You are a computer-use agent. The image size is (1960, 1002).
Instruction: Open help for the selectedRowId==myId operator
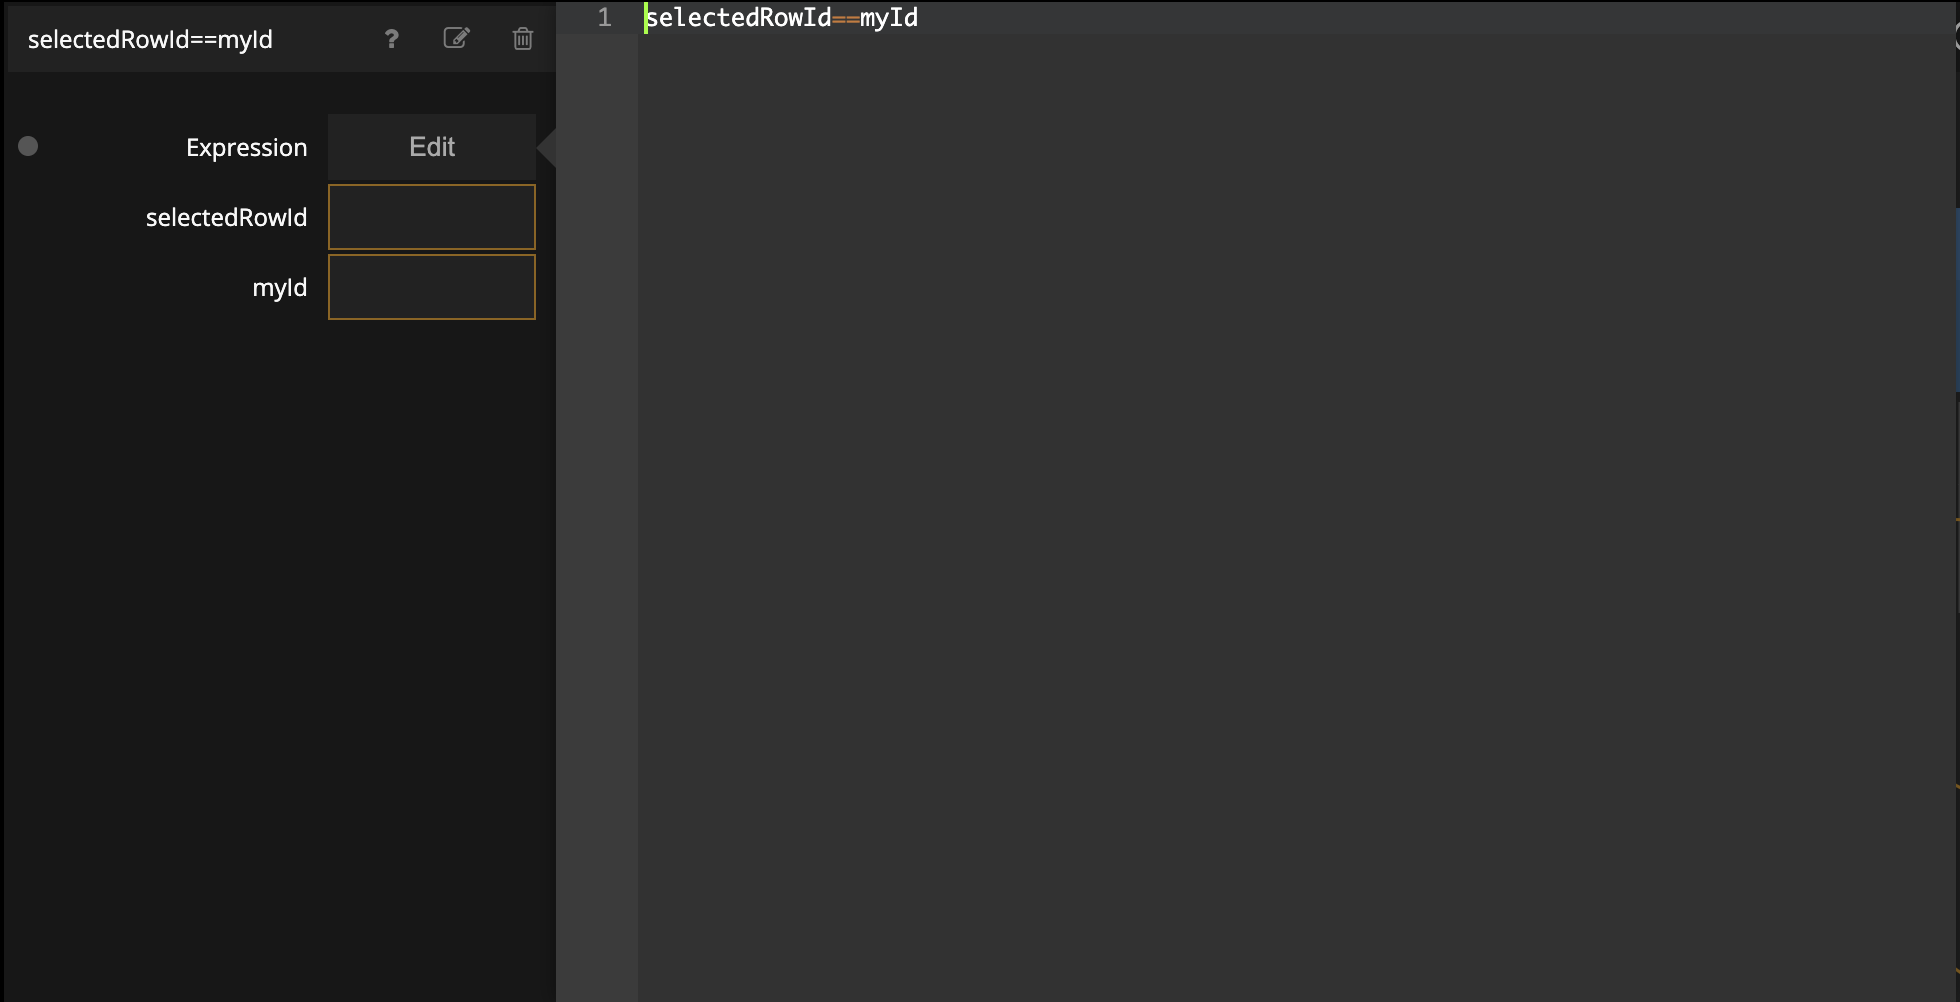click(x=391, y=39)
